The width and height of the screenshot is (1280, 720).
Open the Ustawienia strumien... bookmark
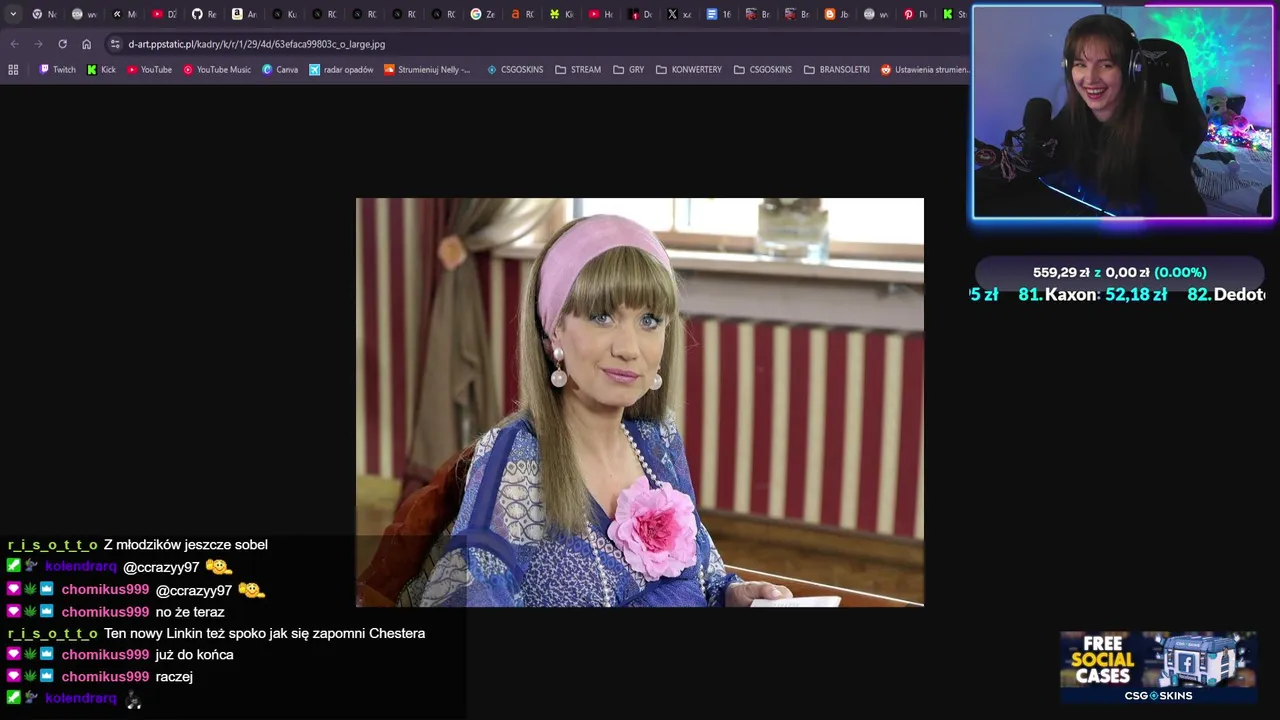[x=925, y=70]
